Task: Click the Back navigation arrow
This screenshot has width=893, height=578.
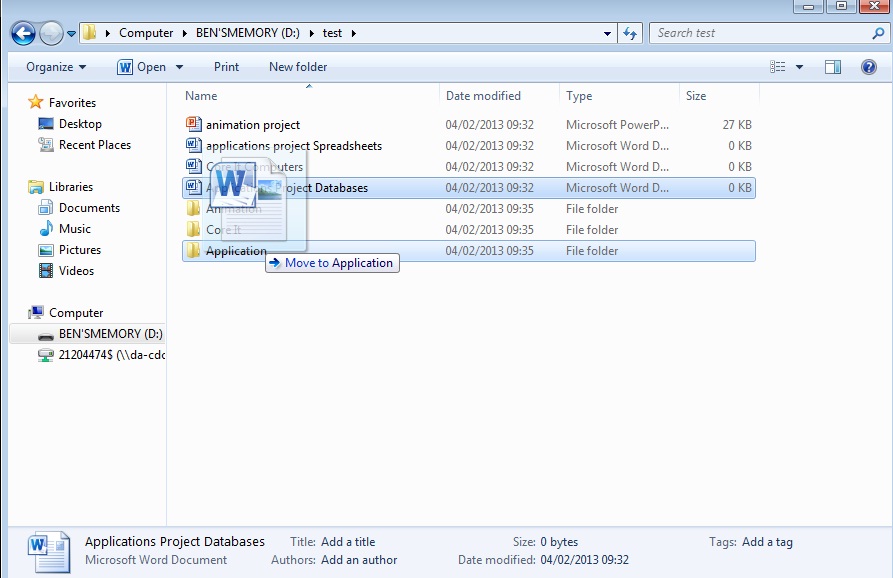Action: click(22, 32)
